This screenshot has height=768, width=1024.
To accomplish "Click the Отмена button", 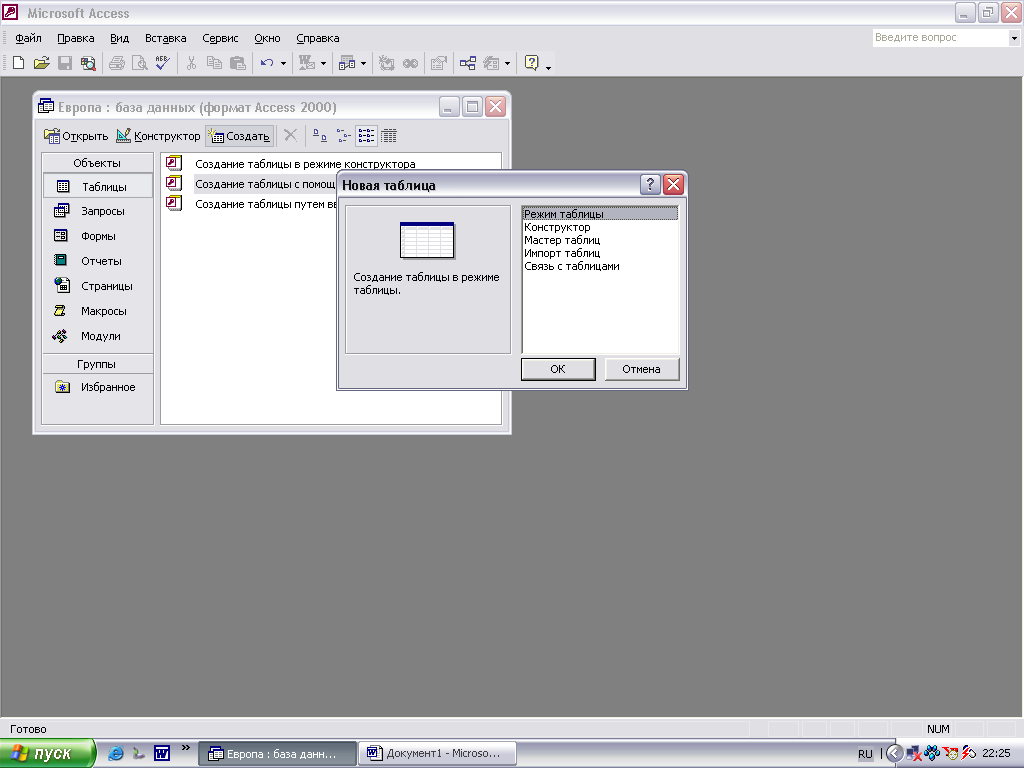I will pyautogui.click(x=641, y=369).
